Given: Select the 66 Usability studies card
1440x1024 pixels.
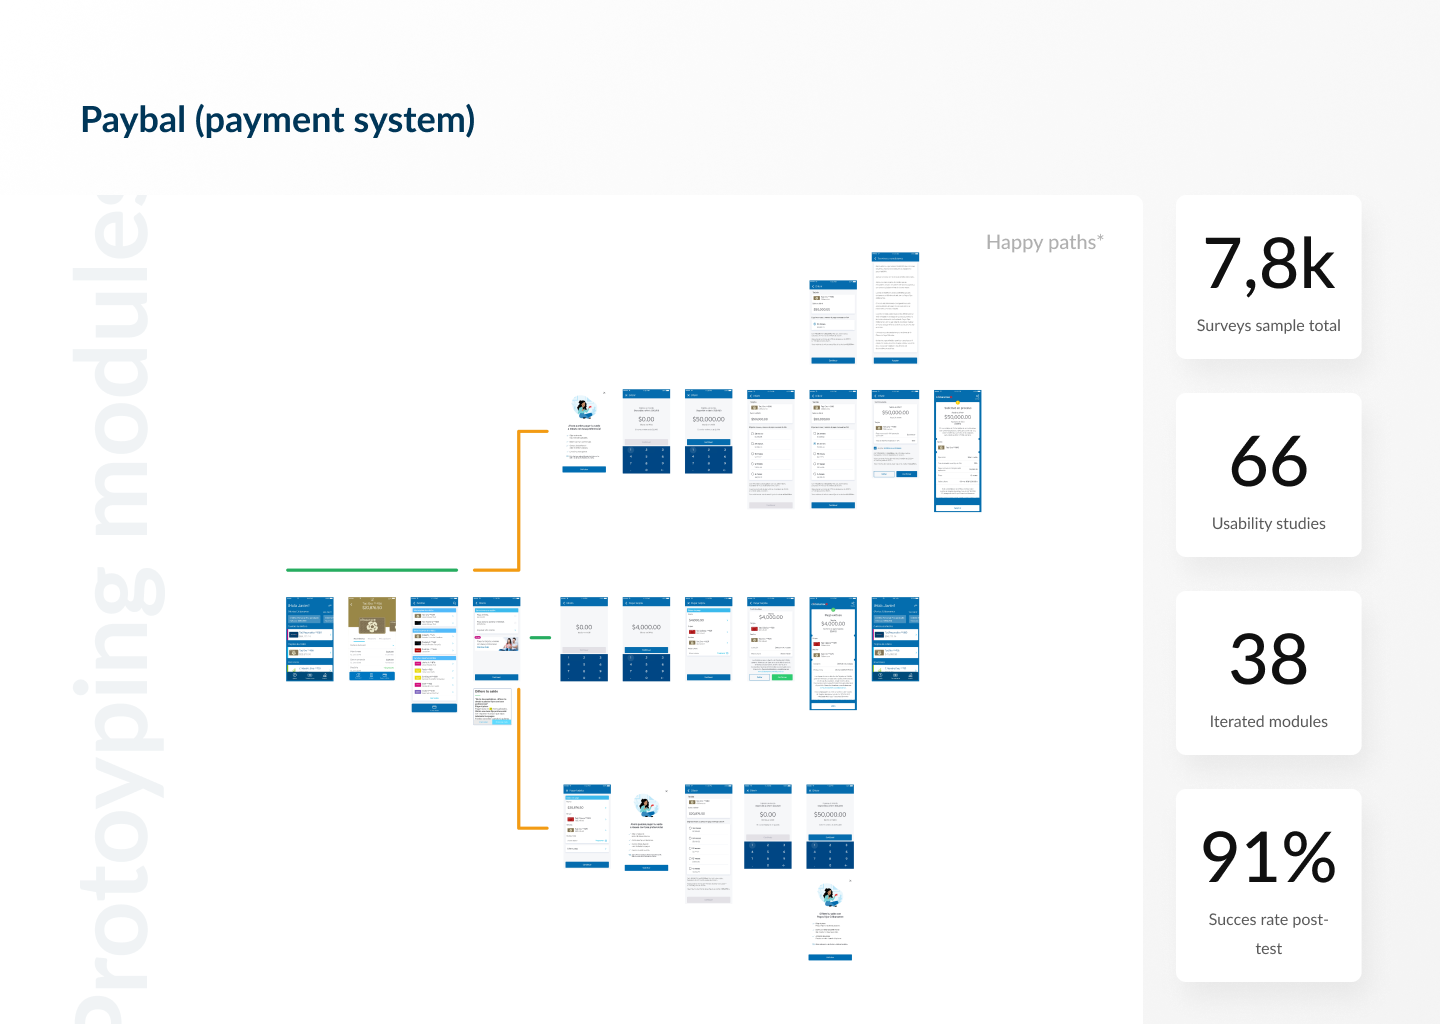Looking at the screenshot, I should (1268, 475).
